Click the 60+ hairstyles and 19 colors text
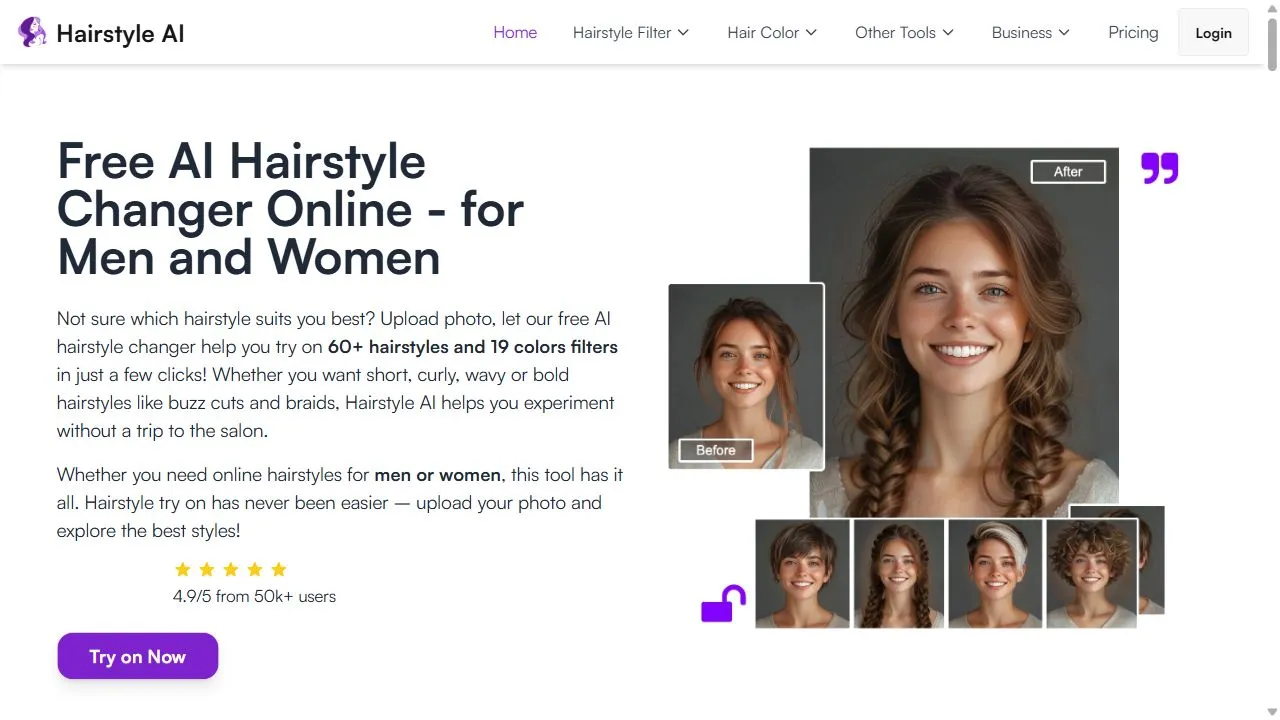 coord(473,347)
